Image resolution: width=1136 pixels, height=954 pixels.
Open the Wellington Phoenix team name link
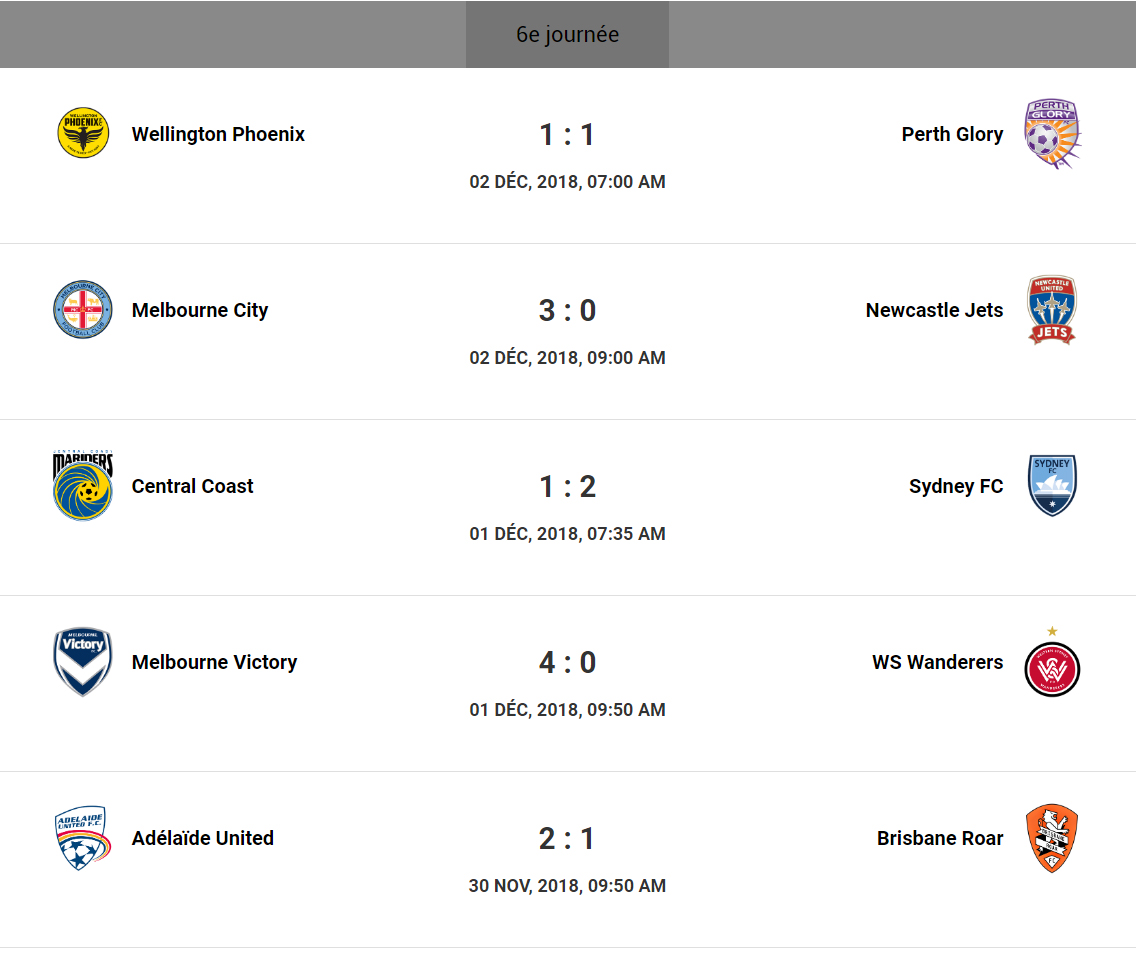(218, 134)
